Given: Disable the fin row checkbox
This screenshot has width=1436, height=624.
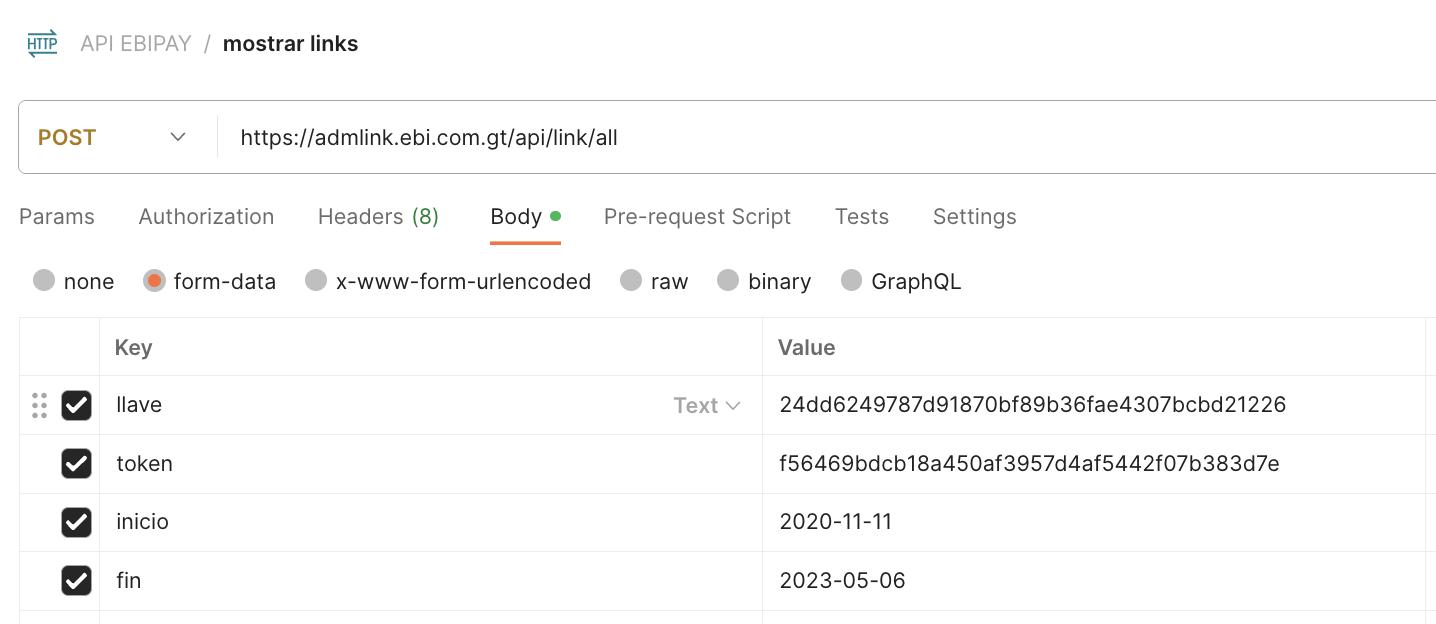Looking at the screenshot, I should [76, 580].
